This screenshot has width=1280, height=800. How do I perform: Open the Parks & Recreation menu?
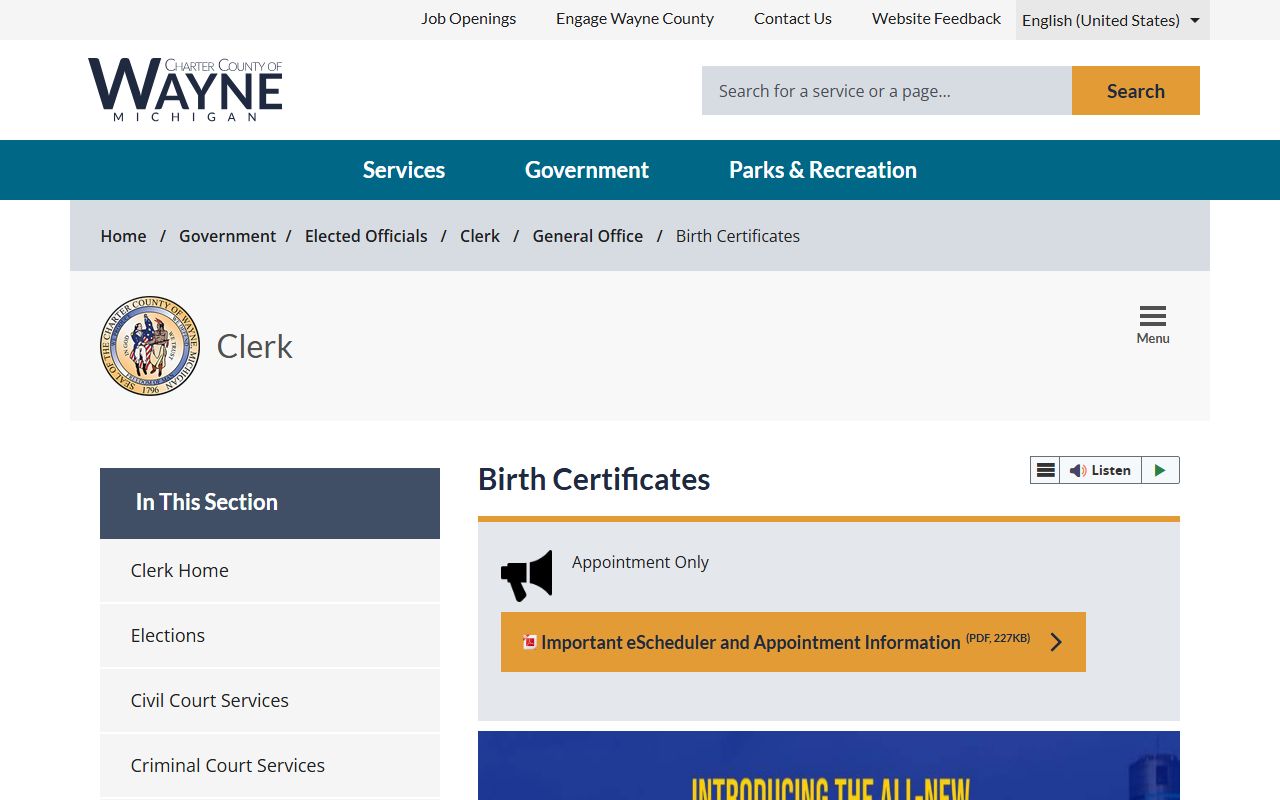823,170
